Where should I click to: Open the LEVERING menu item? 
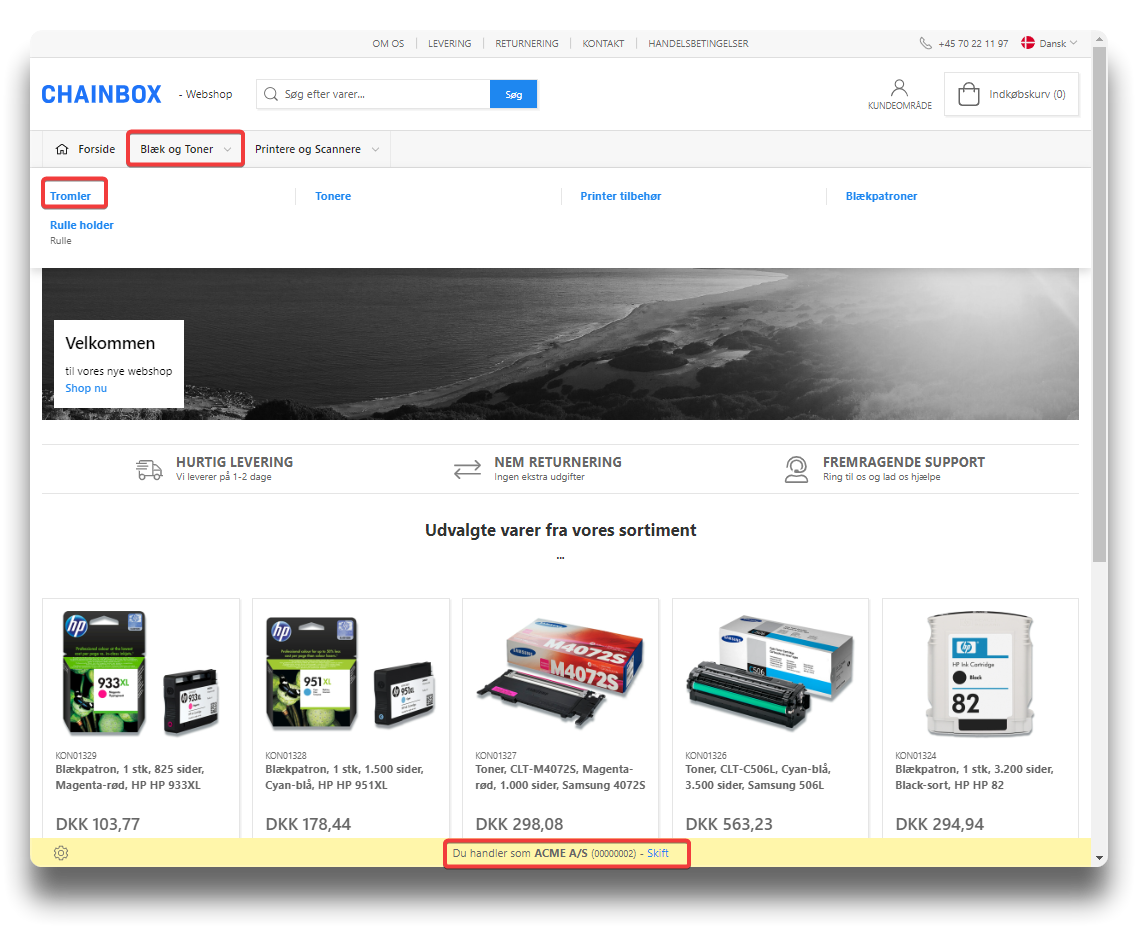tap(449, 44)
